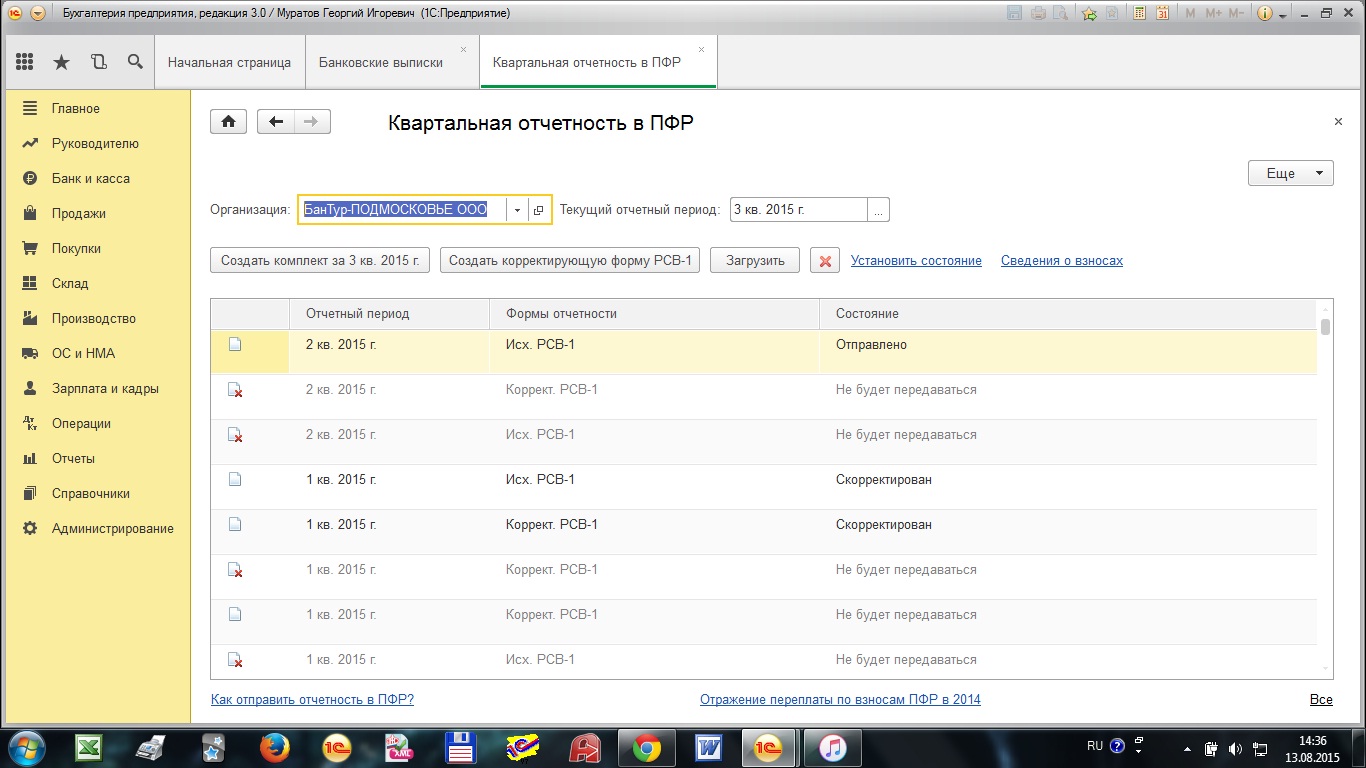The image size is (1366, 768).
Task: Click the Загрузить button
Action: point(754,260)
